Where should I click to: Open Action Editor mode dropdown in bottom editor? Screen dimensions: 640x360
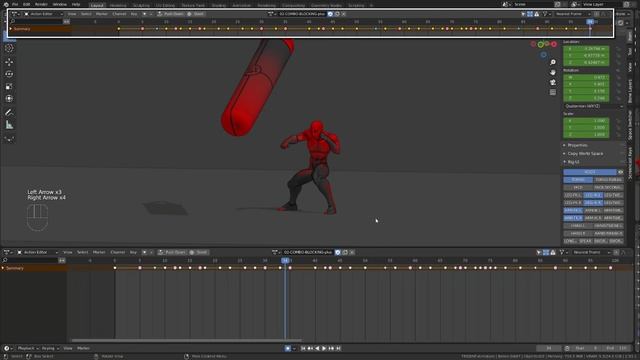(37, 252)
